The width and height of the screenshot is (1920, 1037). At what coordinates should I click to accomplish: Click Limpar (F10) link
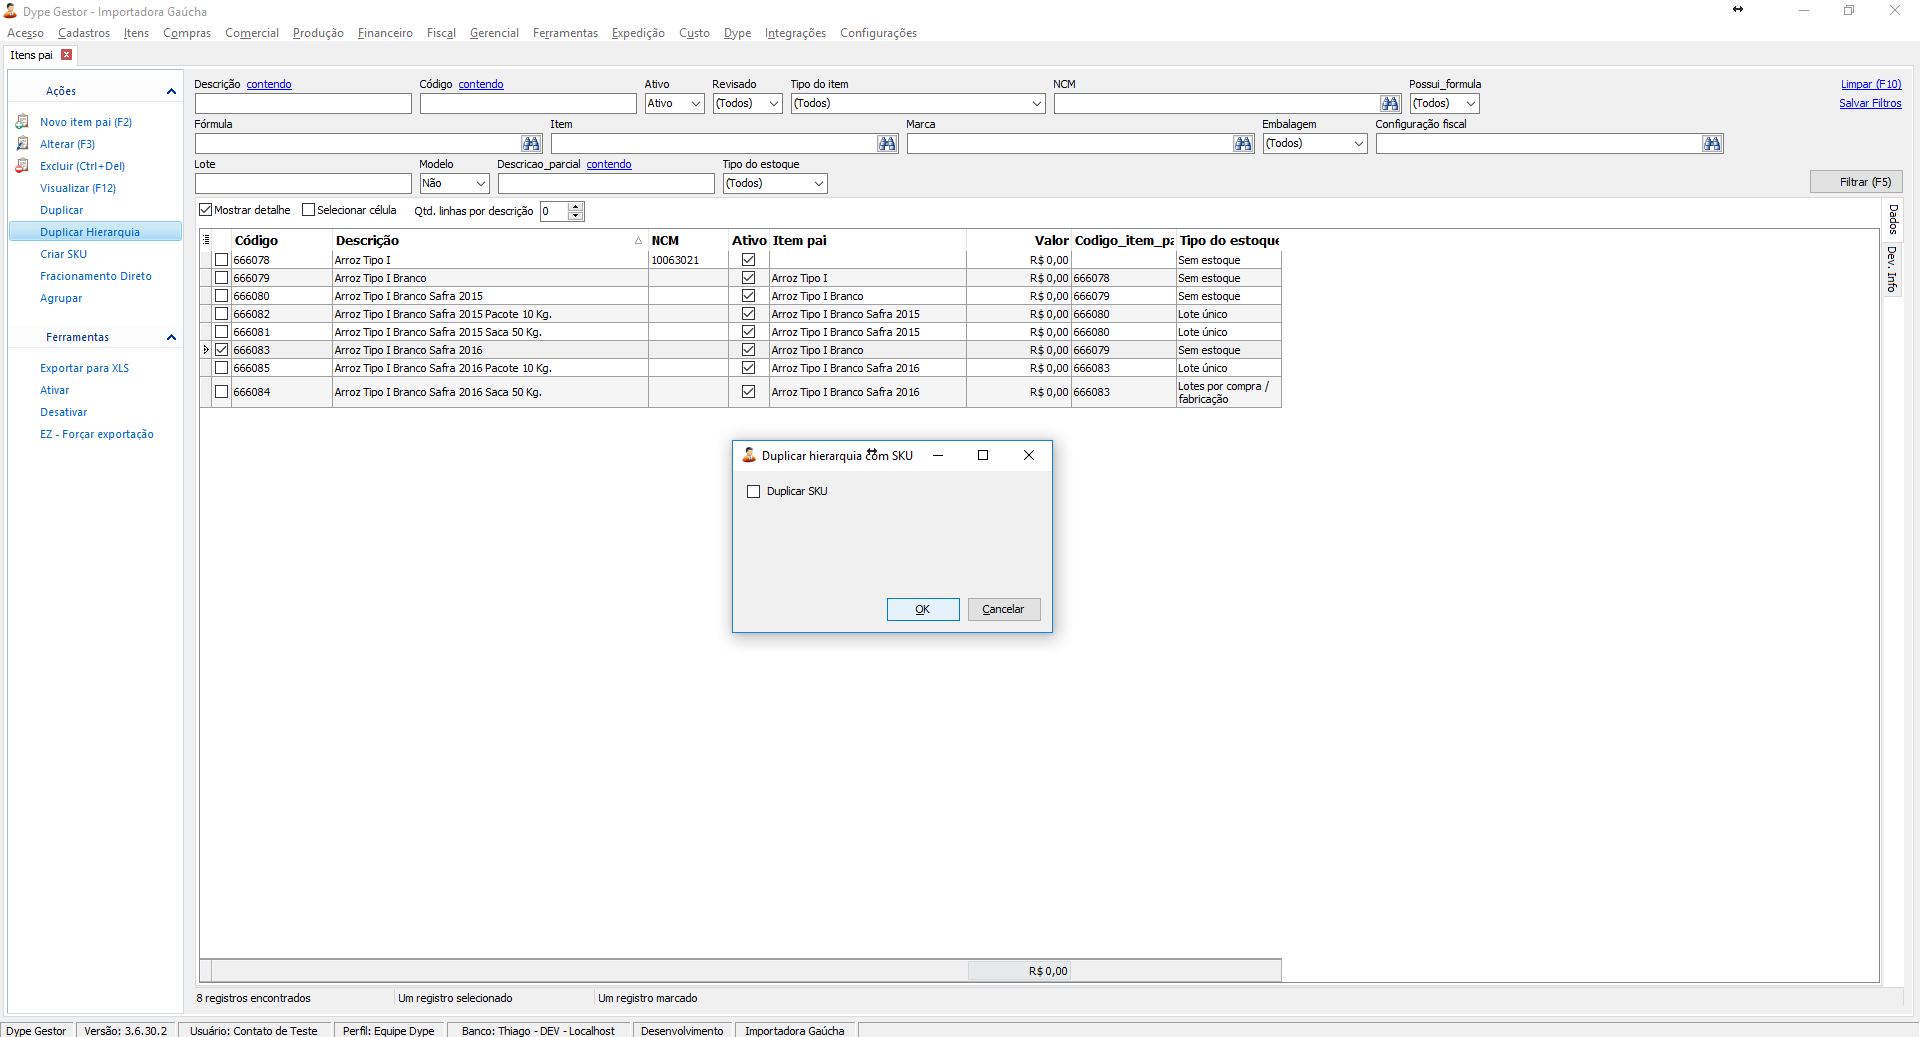pyautogui.click(x=1871, y=84)
